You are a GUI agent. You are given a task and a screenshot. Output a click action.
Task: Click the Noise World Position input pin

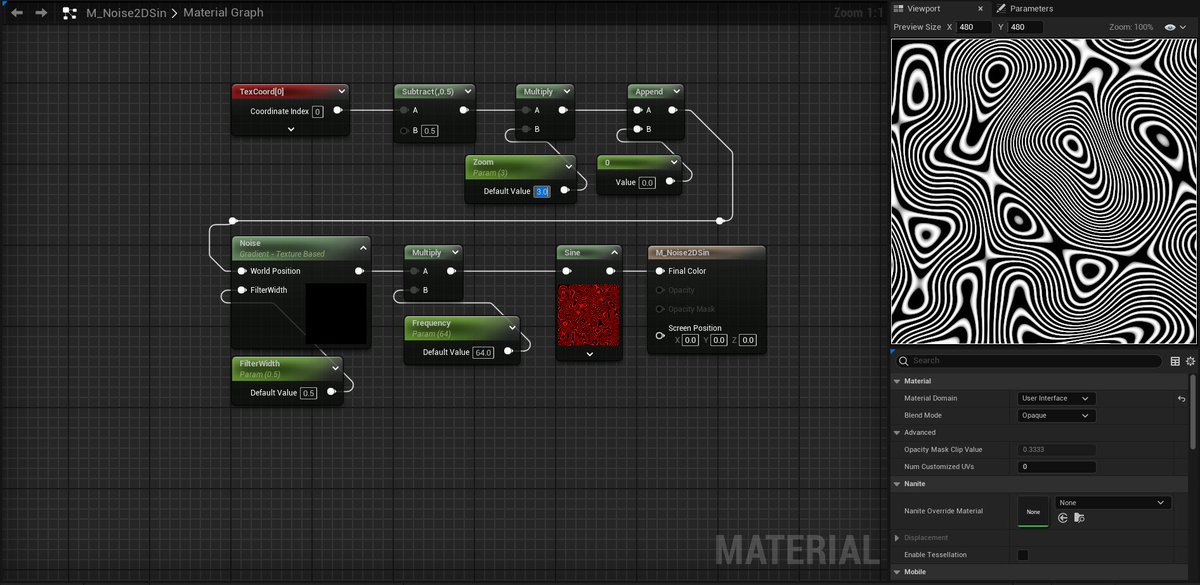pos(242,271)
